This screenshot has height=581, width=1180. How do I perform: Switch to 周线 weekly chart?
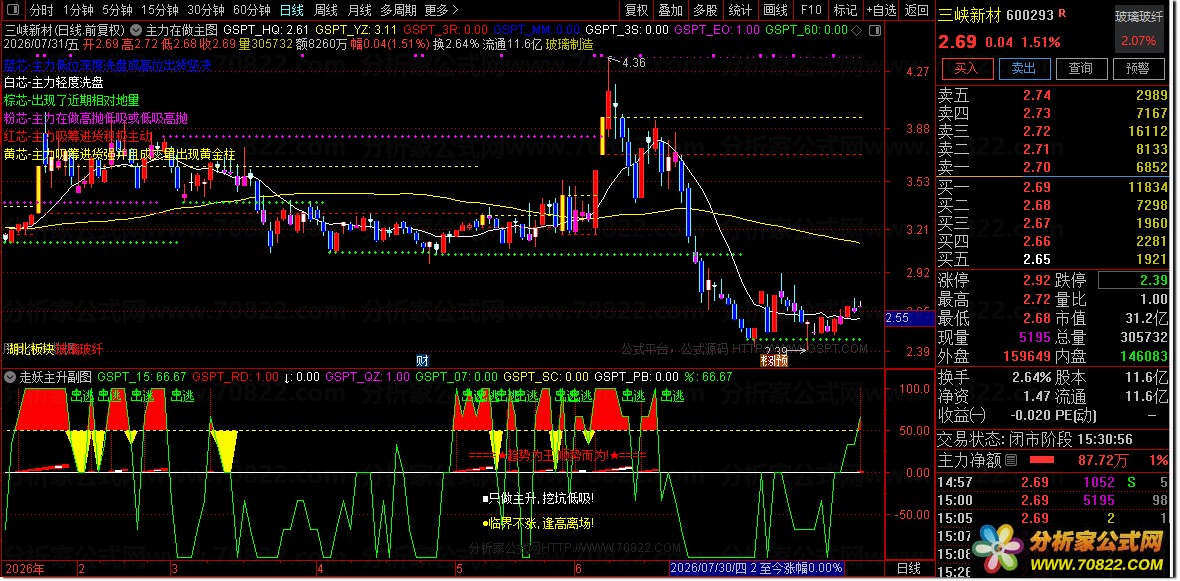326,11
